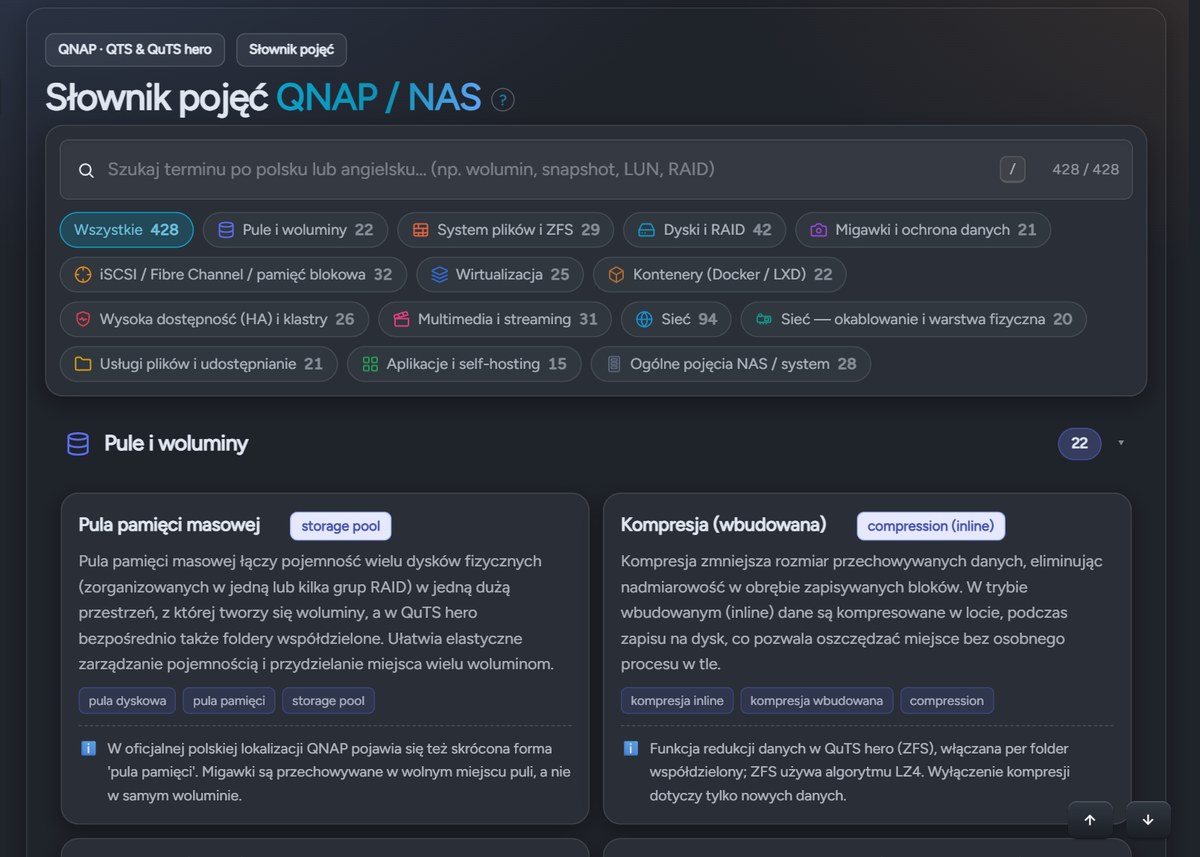Filter by Pule i woluminy 22
This screenshot has height=857, width=1200.
(x=295, y=230)
